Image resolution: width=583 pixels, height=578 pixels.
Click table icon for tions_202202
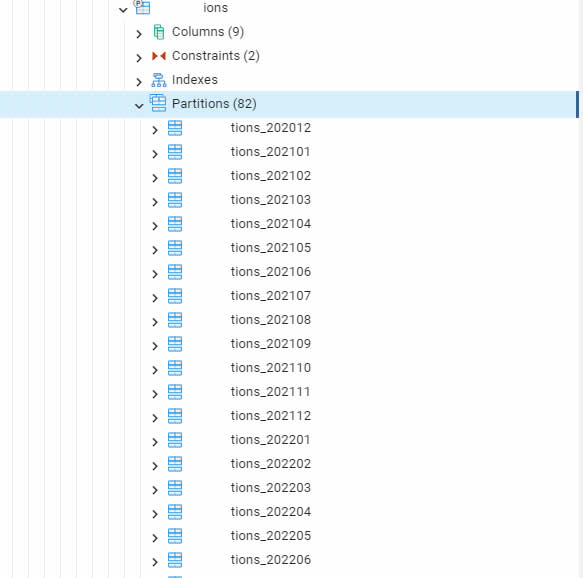[175, 464]
